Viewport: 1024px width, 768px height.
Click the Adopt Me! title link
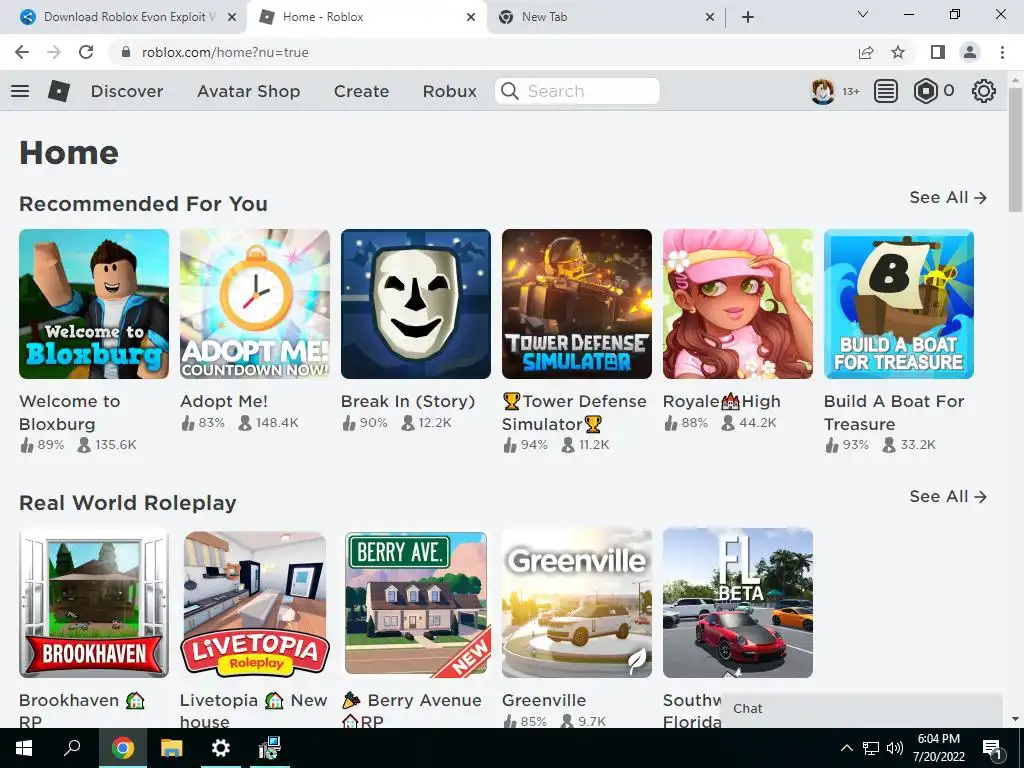224,402
